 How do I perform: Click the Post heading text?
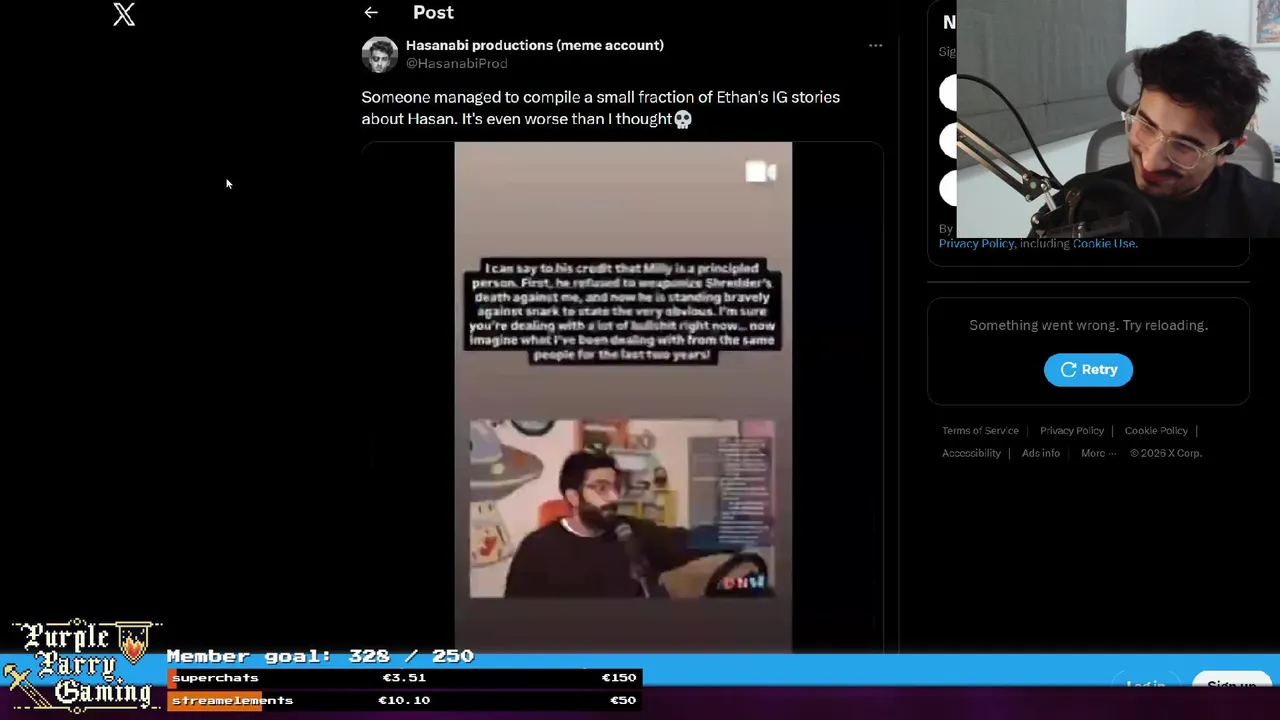[x=433, y=12]
